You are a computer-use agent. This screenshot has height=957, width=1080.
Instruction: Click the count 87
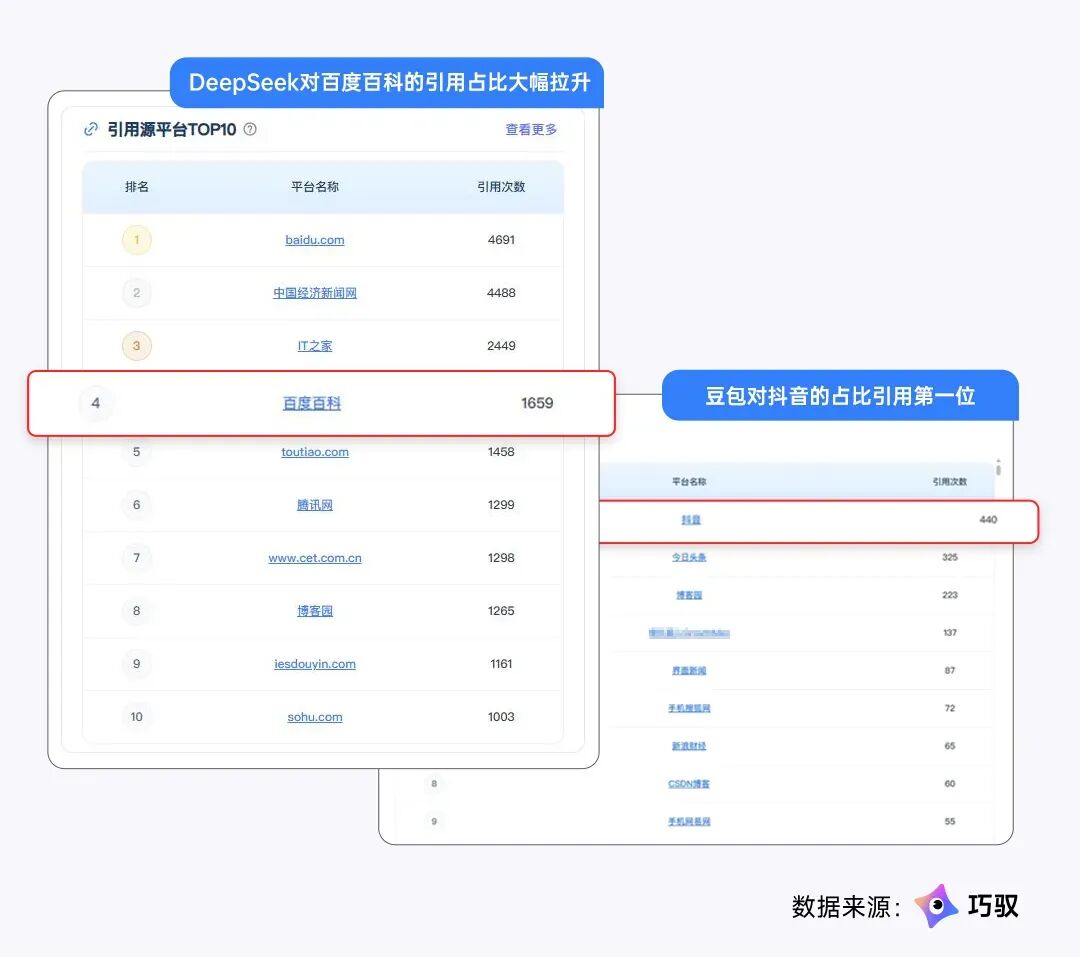click(x=950, y=670)
